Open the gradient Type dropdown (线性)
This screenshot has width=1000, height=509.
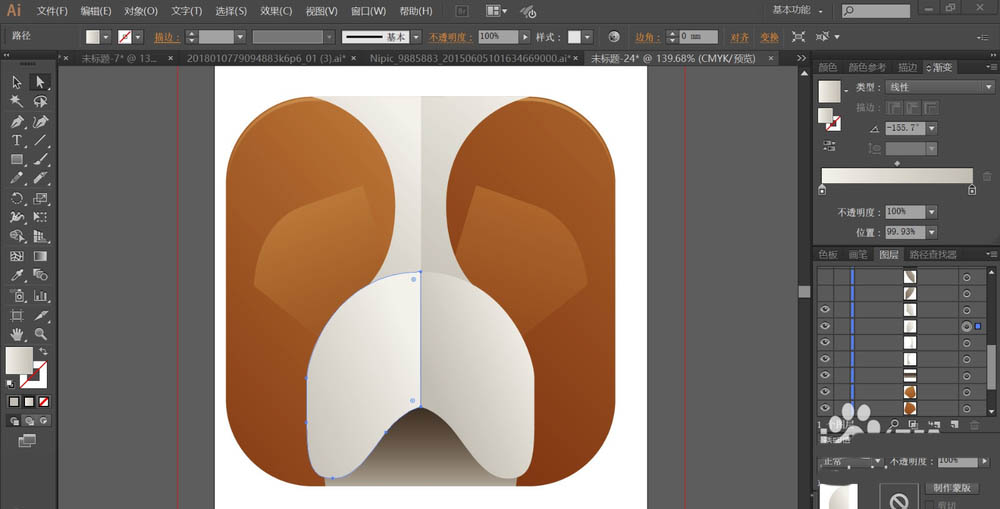coord(939,87)
